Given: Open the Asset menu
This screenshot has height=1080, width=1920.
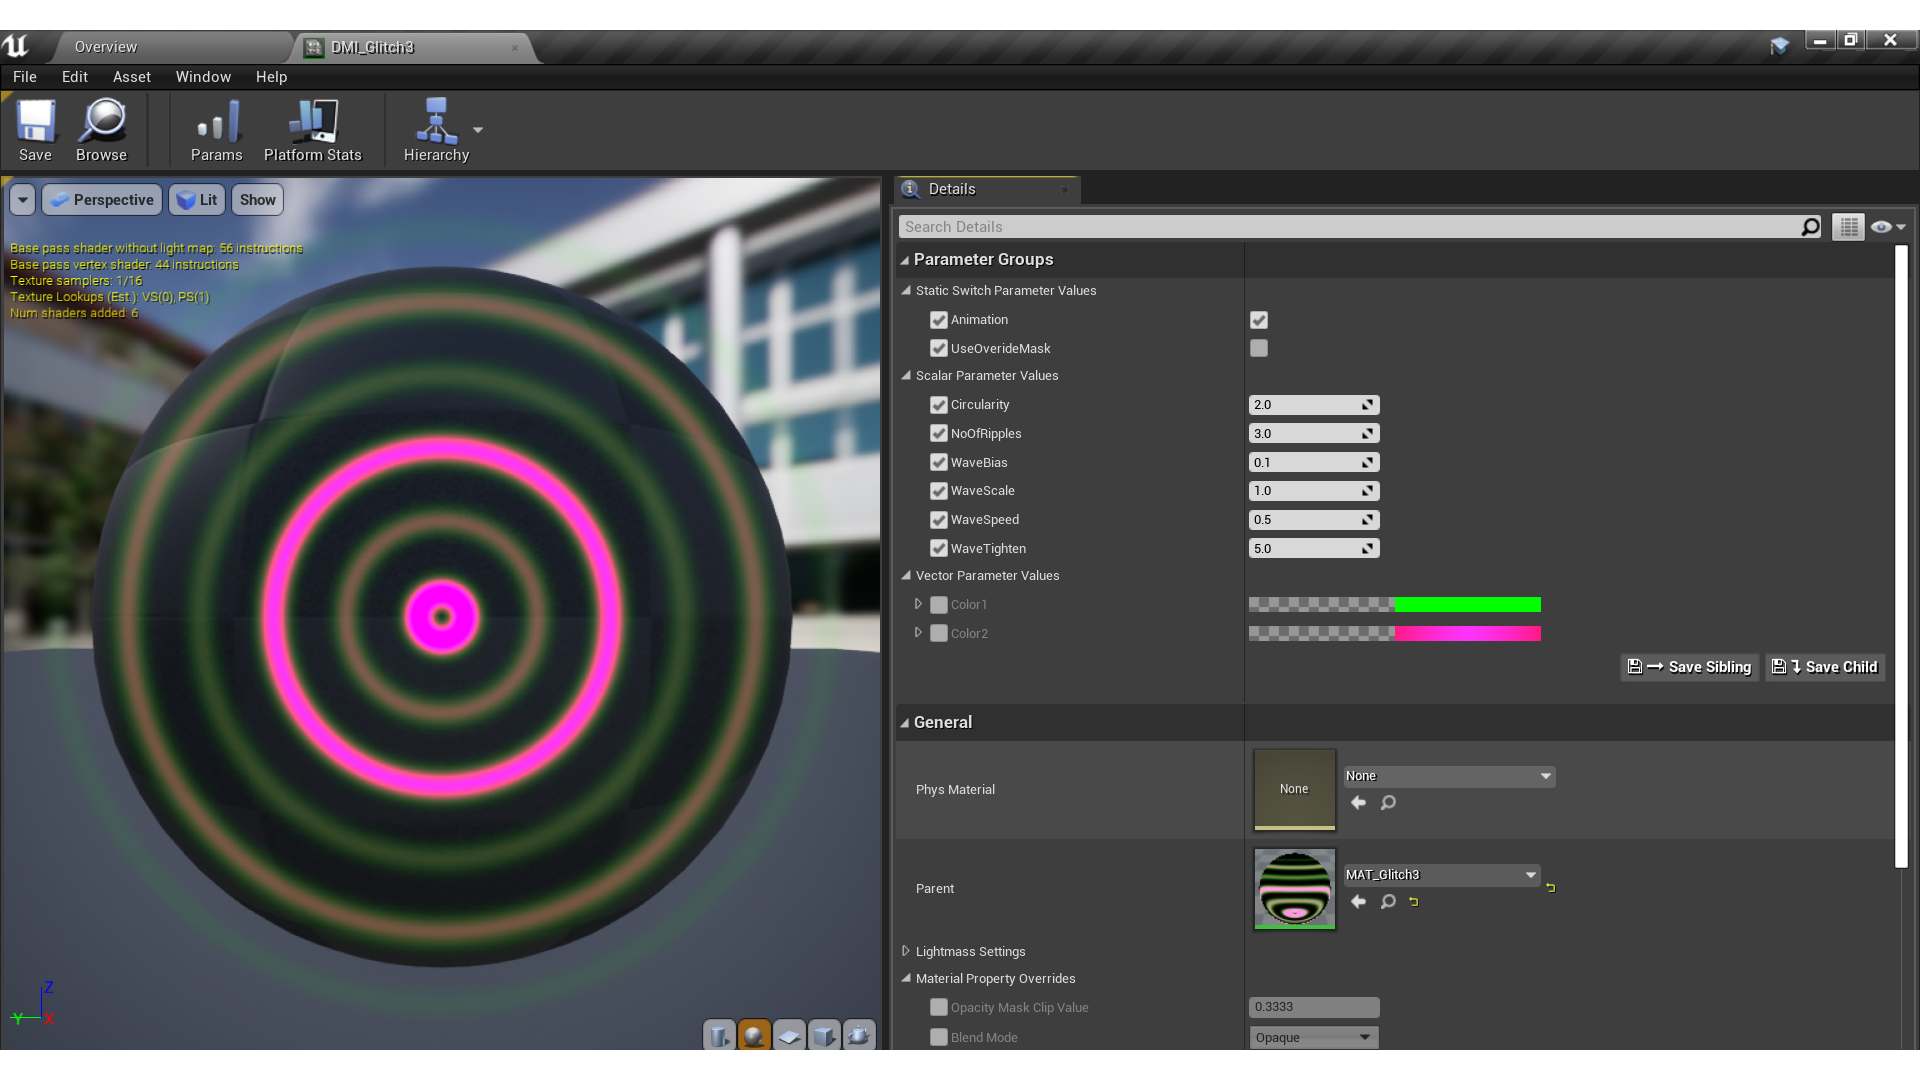Looking at the screenshot, I should click(132, 75).
